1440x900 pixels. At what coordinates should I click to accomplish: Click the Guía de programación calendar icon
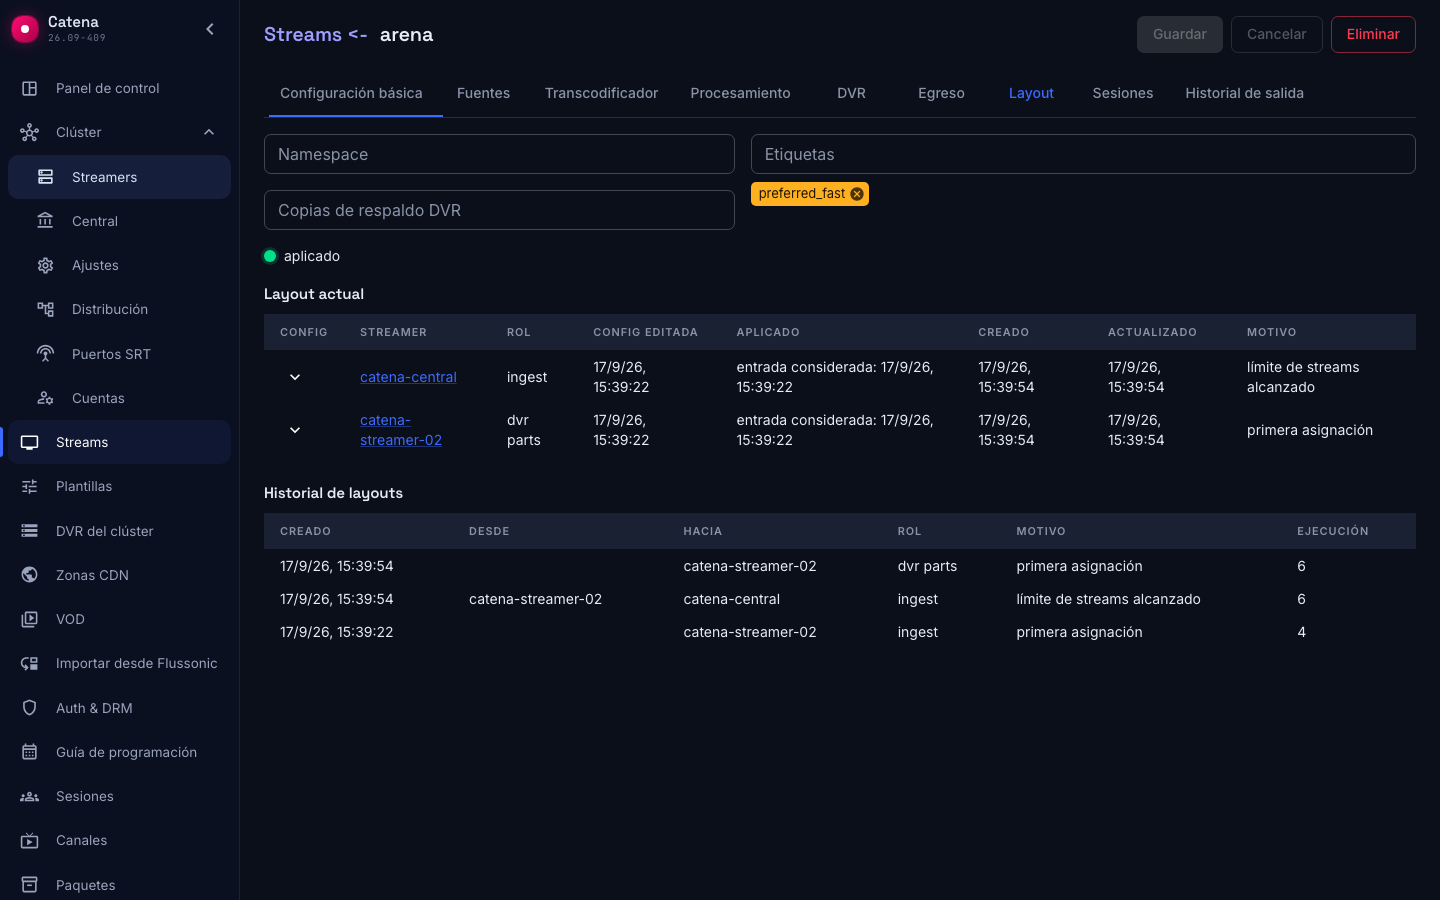30,752
